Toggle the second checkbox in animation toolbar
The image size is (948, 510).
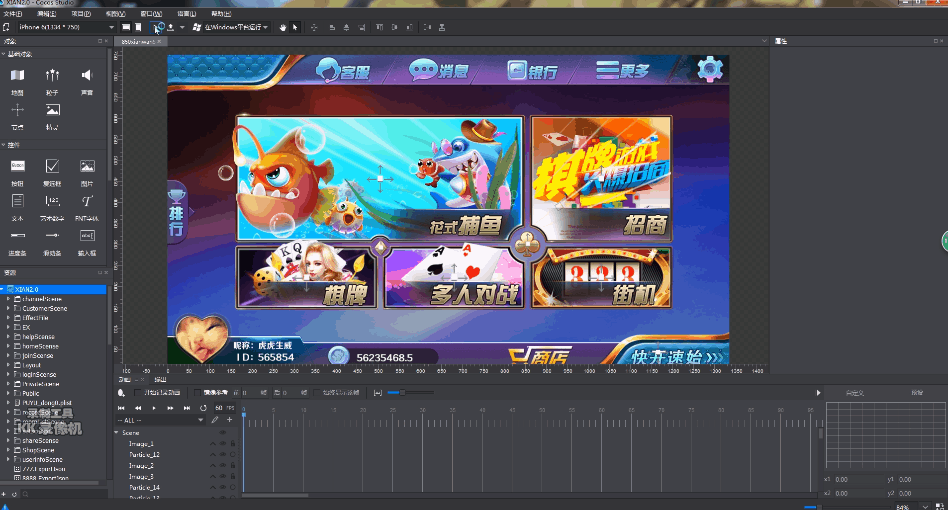pyautogui.click(x=197, y=393)
